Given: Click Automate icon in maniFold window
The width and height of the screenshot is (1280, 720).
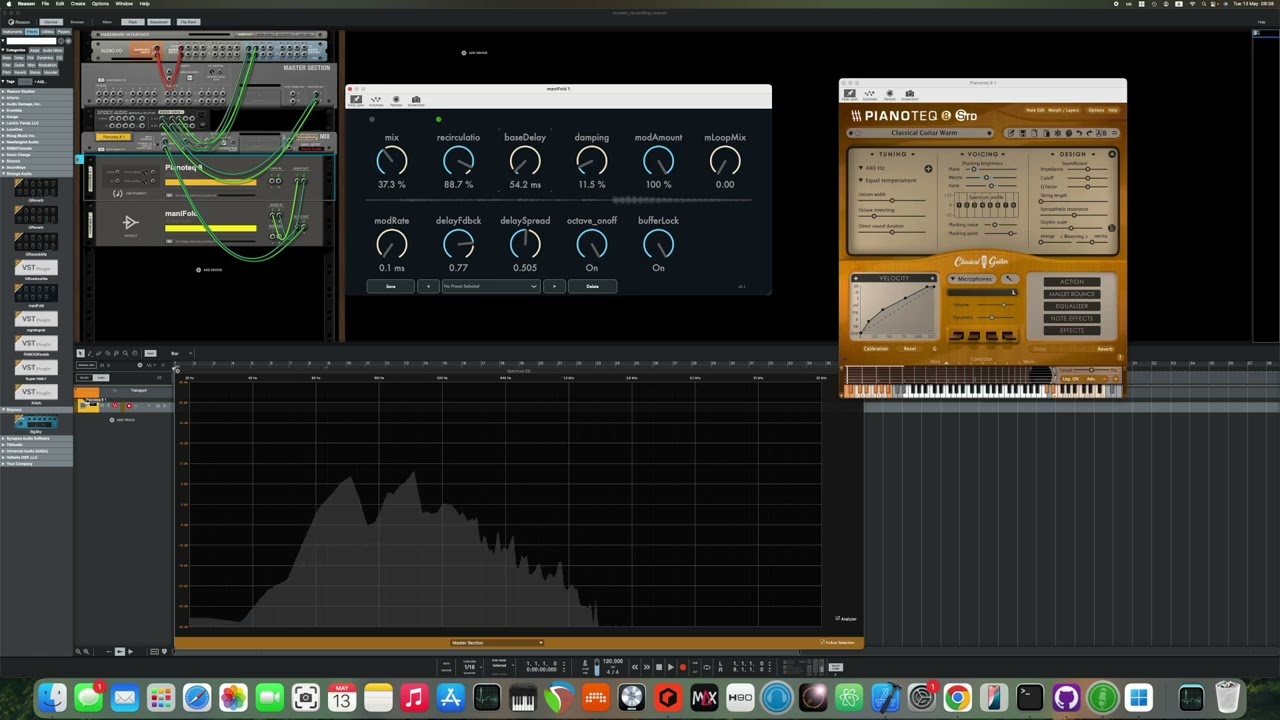Looking at the screenshot, I should [376, 99].
